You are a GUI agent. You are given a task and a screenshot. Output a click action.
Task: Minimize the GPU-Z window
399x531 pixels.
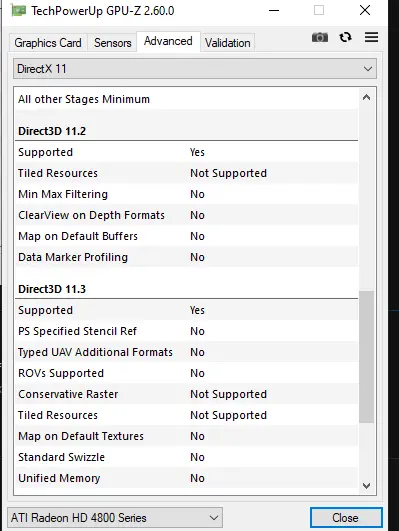tap(274, 10)
